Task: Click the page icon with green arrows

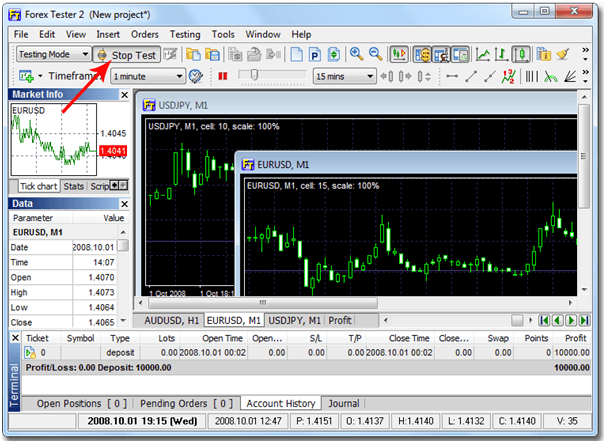Action: 334,54
